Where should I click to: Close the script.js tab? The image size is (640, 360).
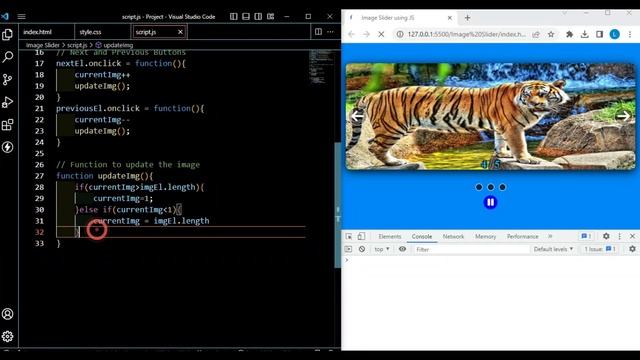[x=180, y=32]
